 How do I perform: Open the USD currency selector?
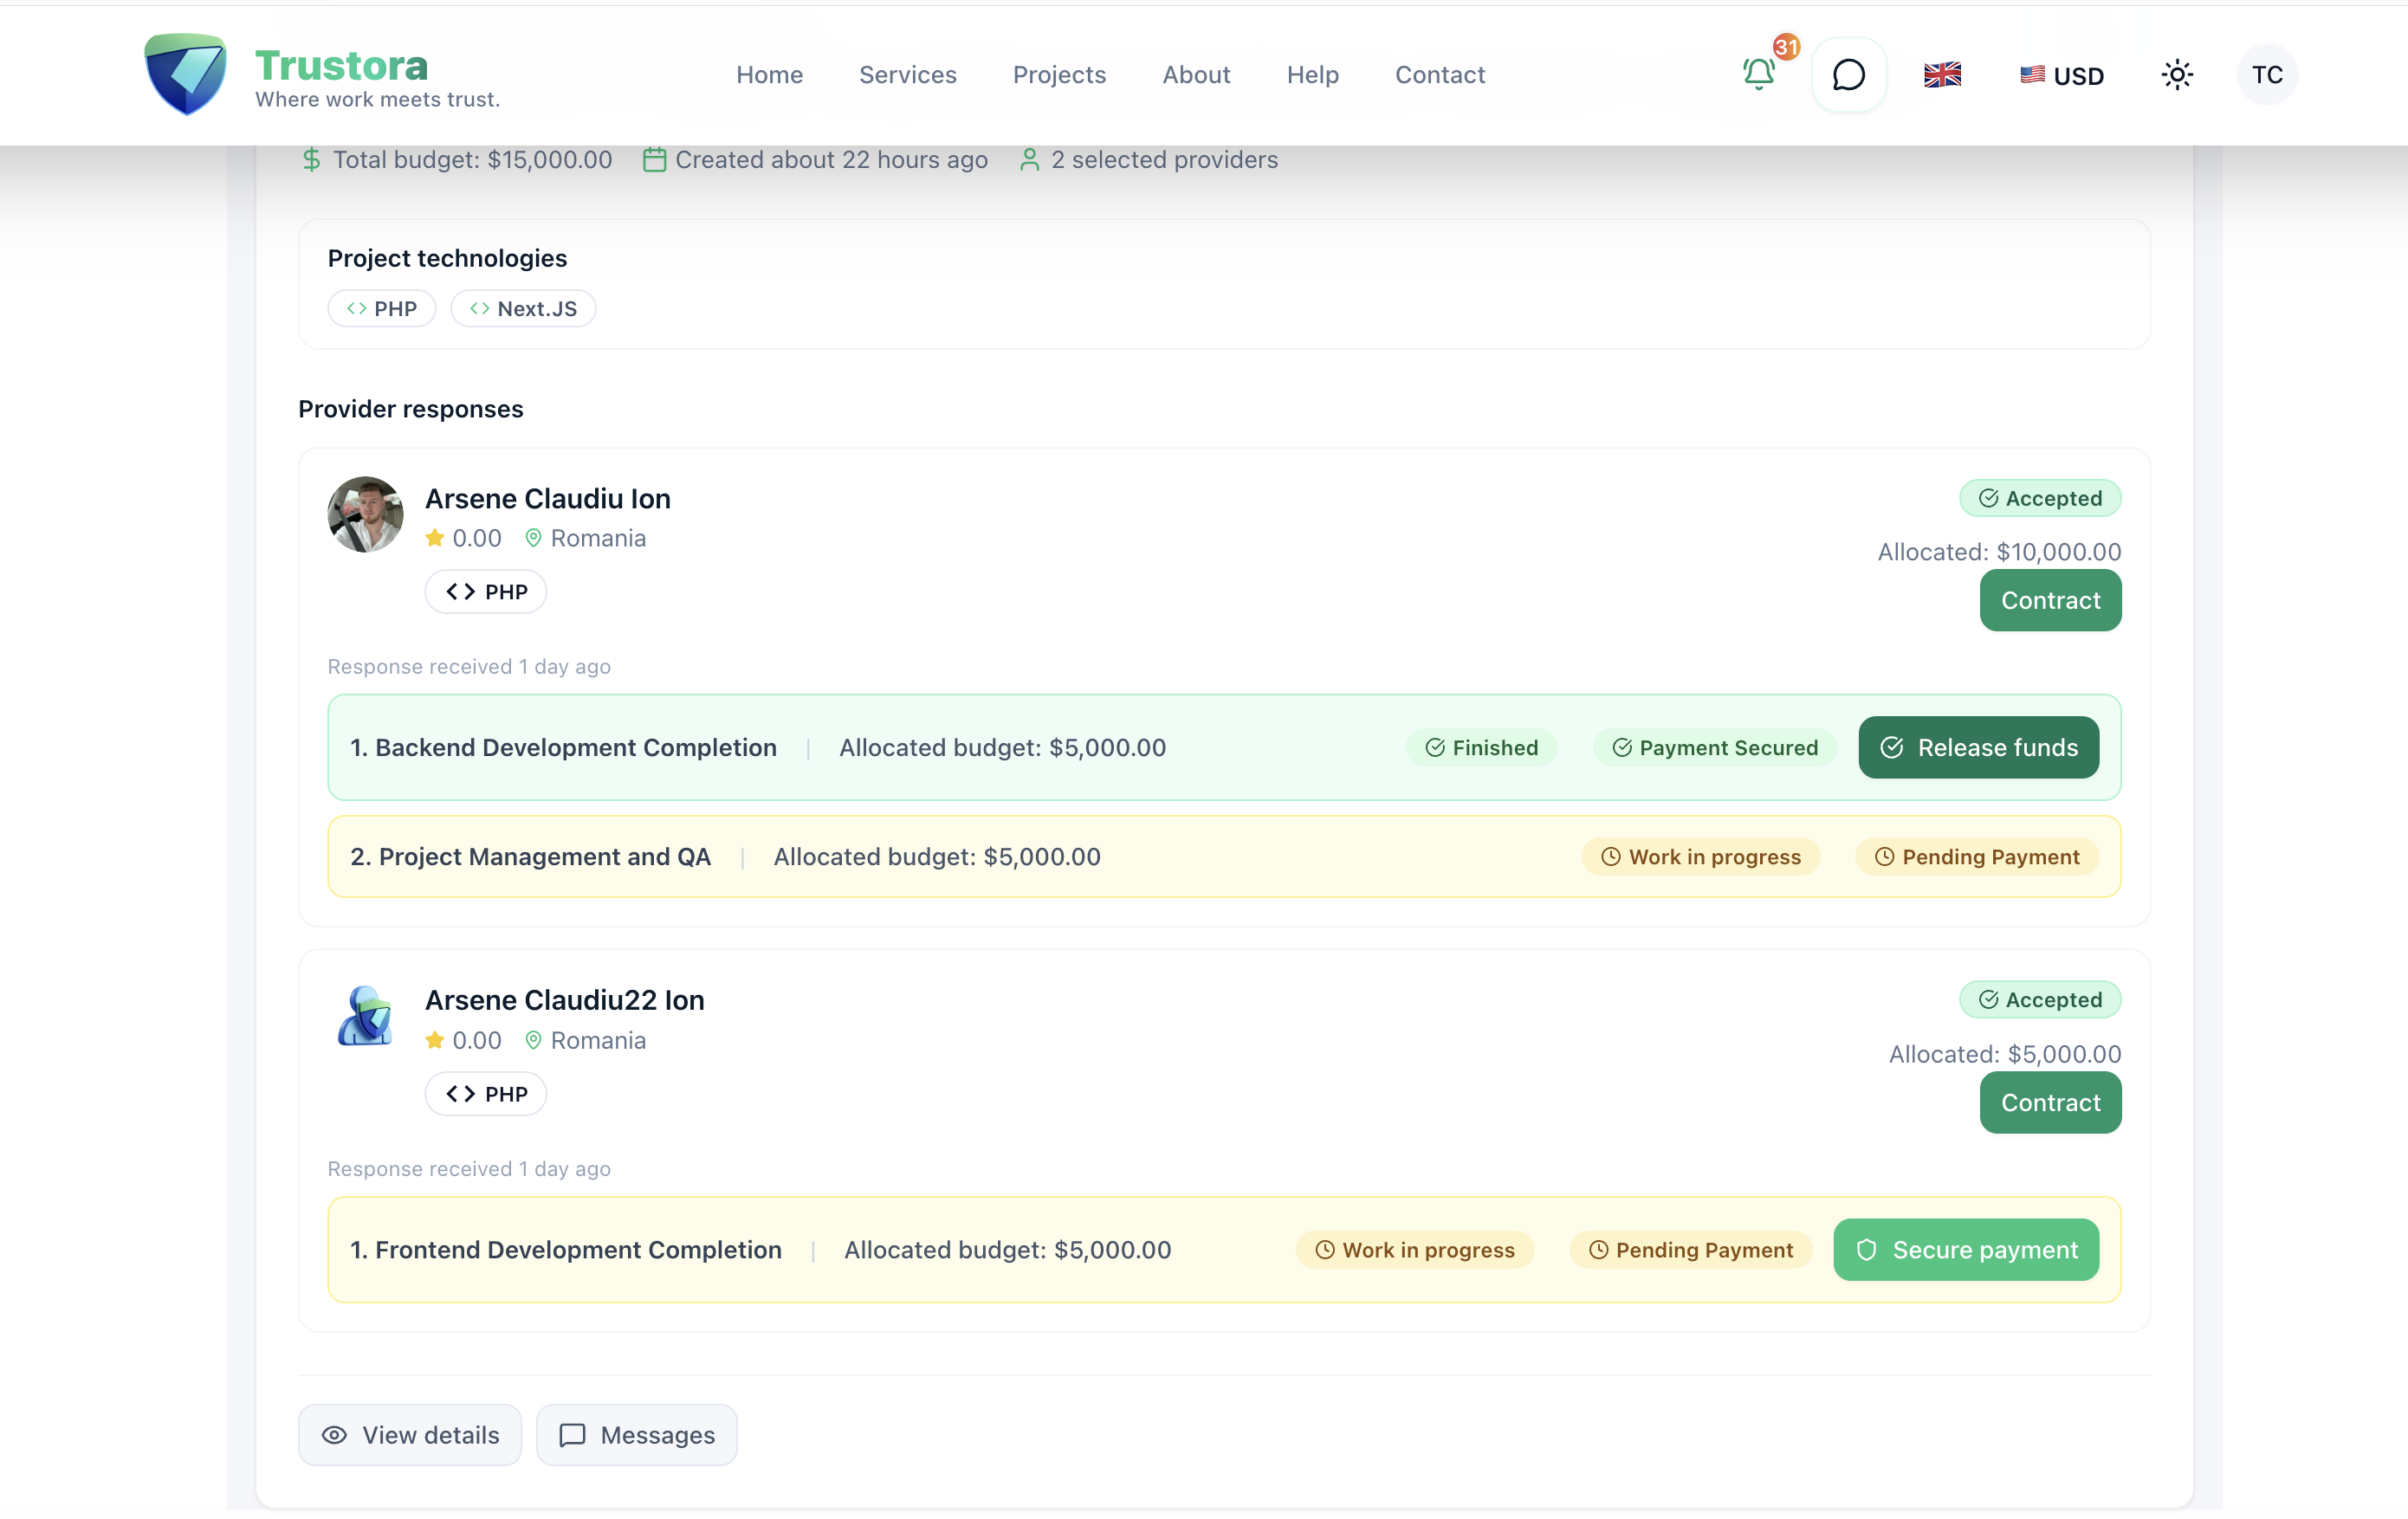coord(2061,75)
